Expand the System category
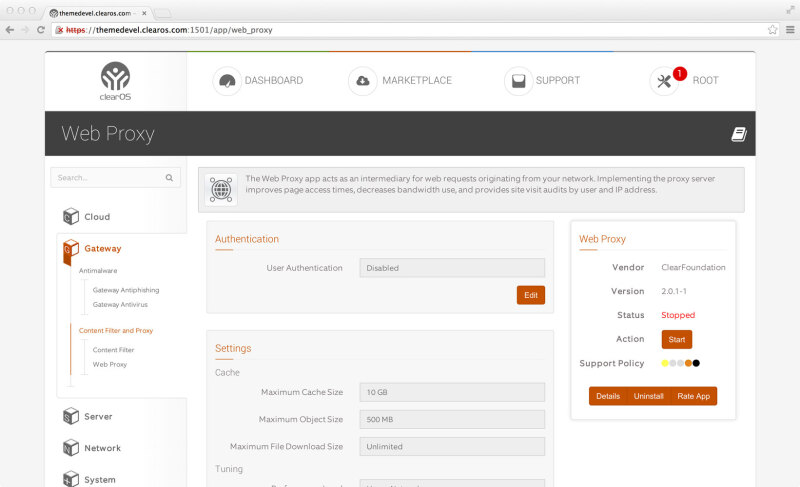The width and height of the screenshot is (800, 487). pos(99,480)
